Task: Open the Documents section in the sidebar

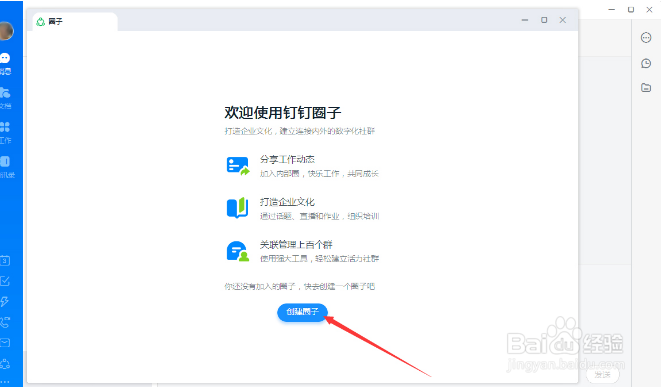Action: tap(5, 98)
